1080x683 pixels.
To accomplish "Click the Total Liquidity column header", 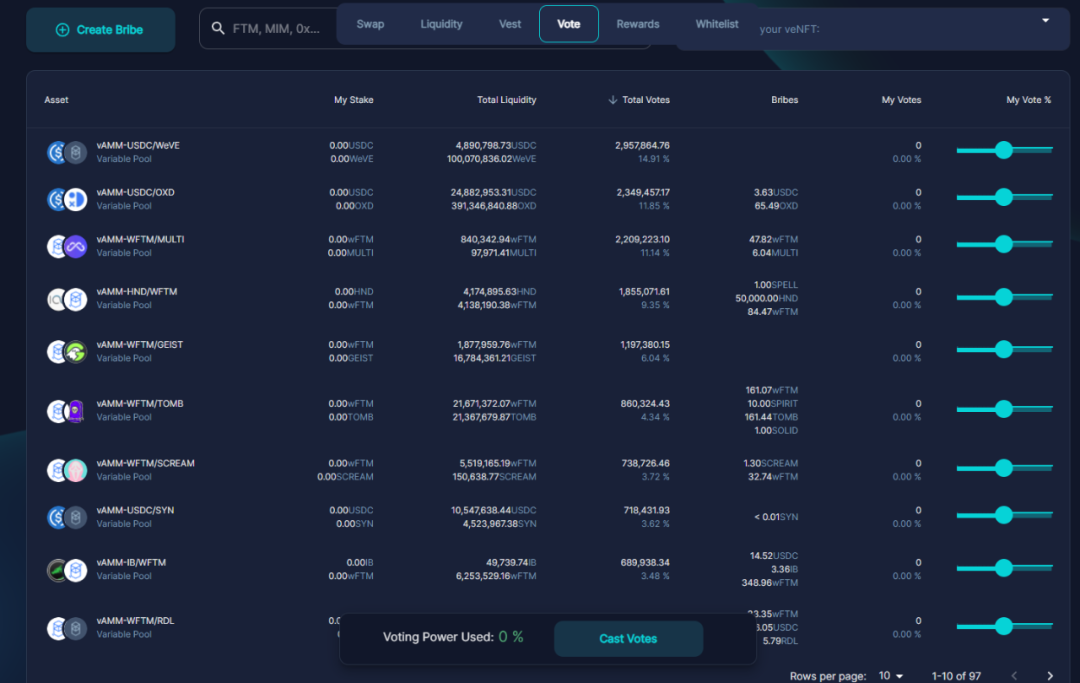I will point(506,100).
